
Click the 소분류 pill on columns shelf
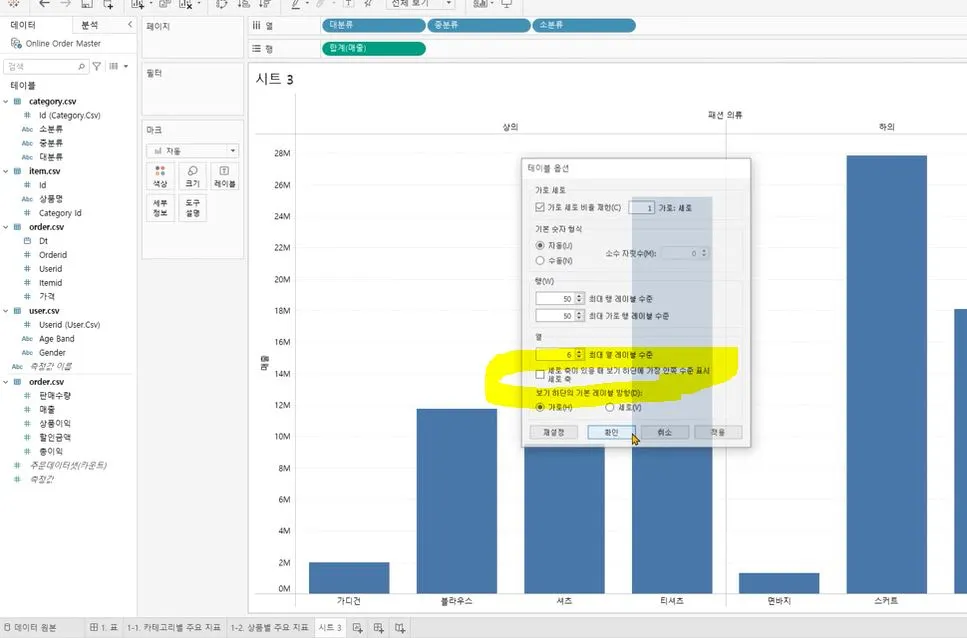pyautogui.click(x=584, y=25)
